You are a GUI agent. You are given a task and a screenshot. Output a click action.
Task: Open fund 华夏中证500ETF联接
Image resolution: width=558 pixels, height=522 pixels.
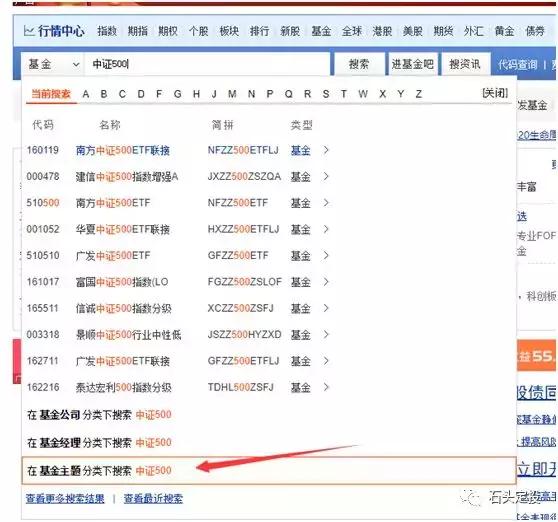[123, 230]
